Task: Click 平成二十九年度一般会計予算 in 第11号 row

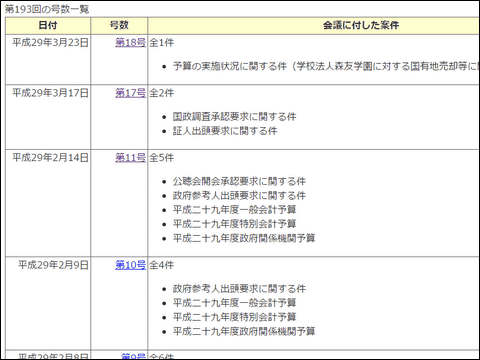Action: [x=234, y=210]
